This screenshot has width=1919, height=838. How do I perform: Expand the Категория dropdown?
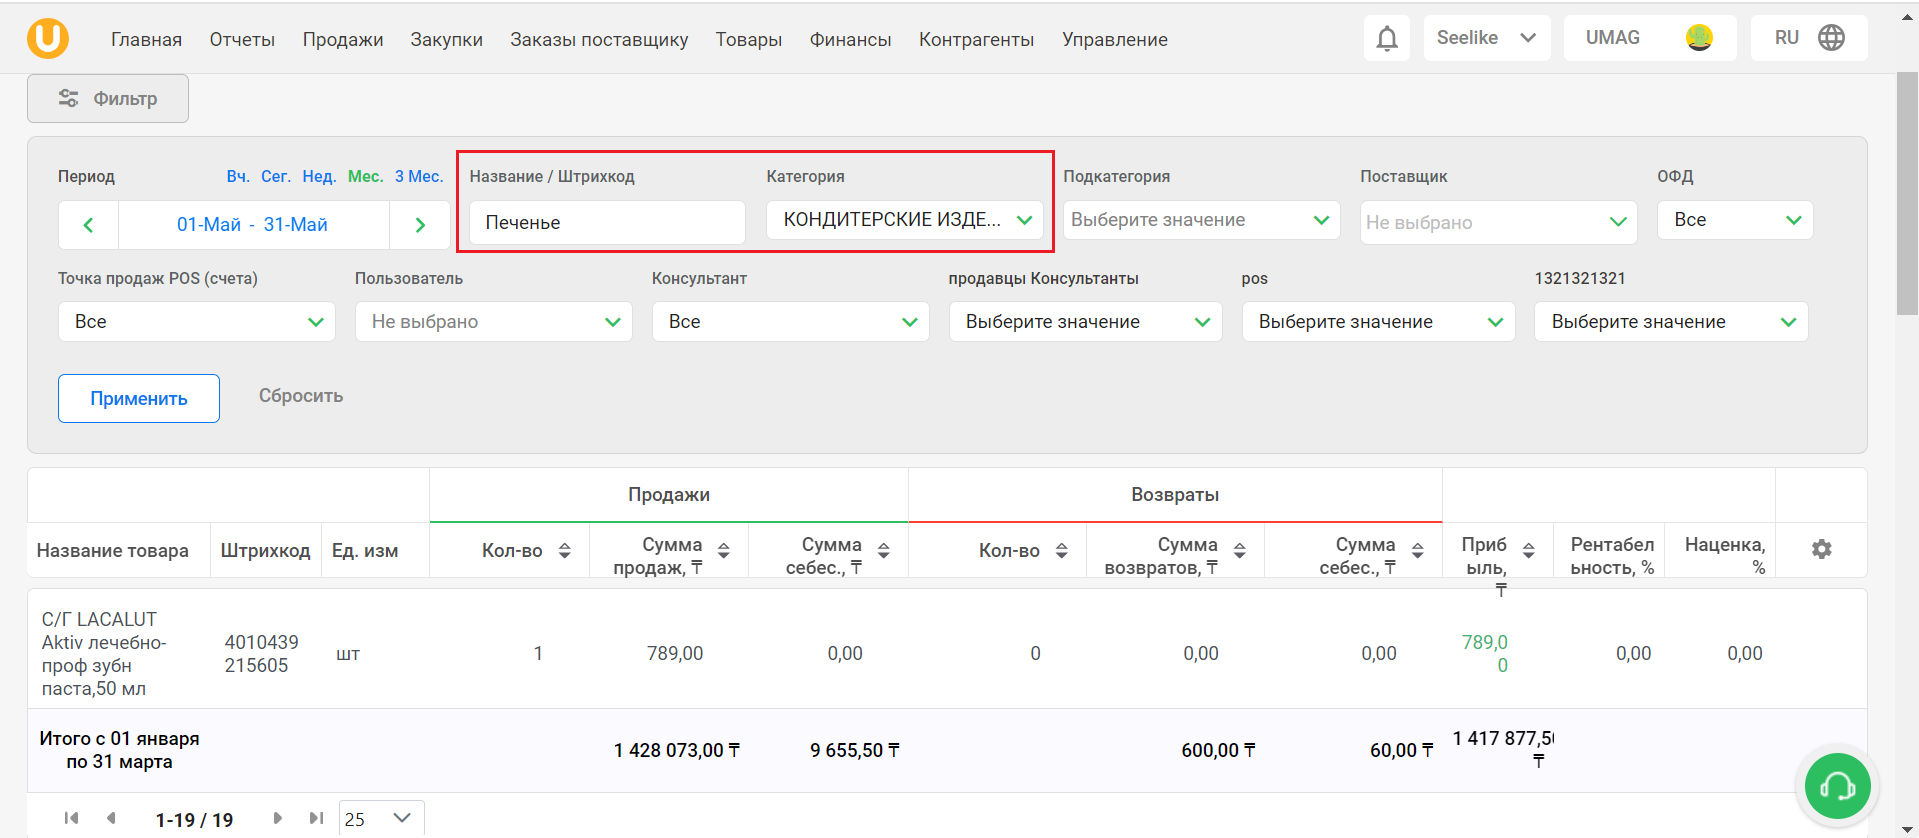pos(905,220)
